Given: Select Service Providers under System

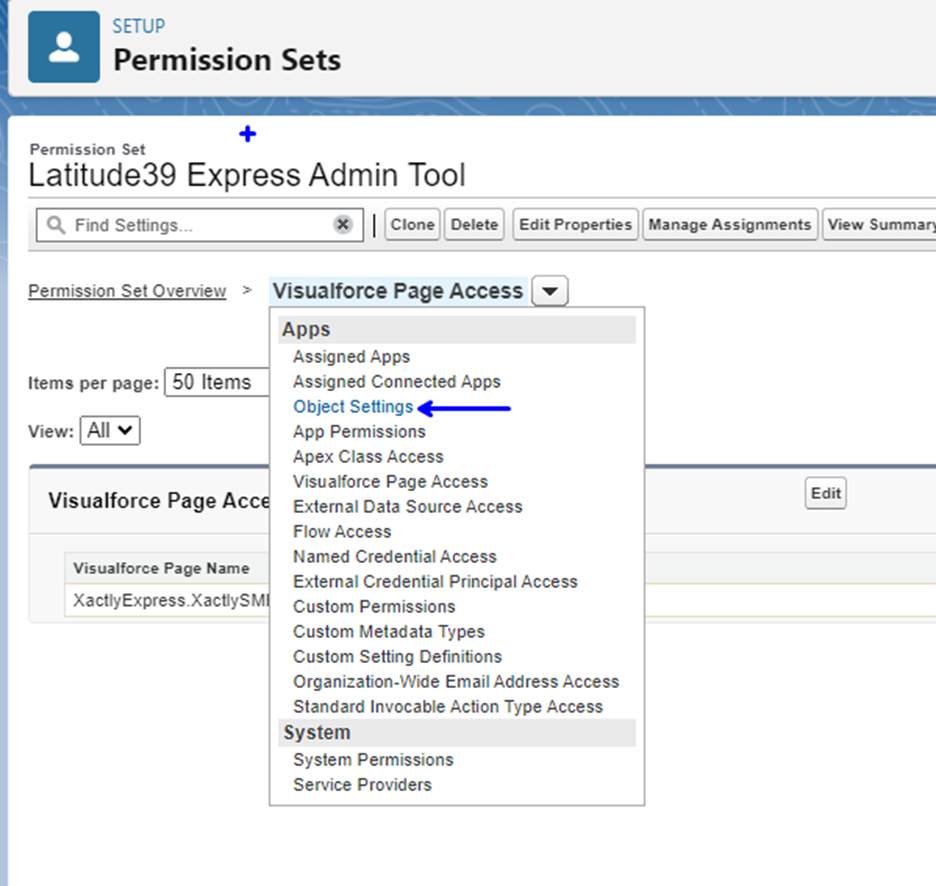Looking at the screenshot, I should coord(362,785).
